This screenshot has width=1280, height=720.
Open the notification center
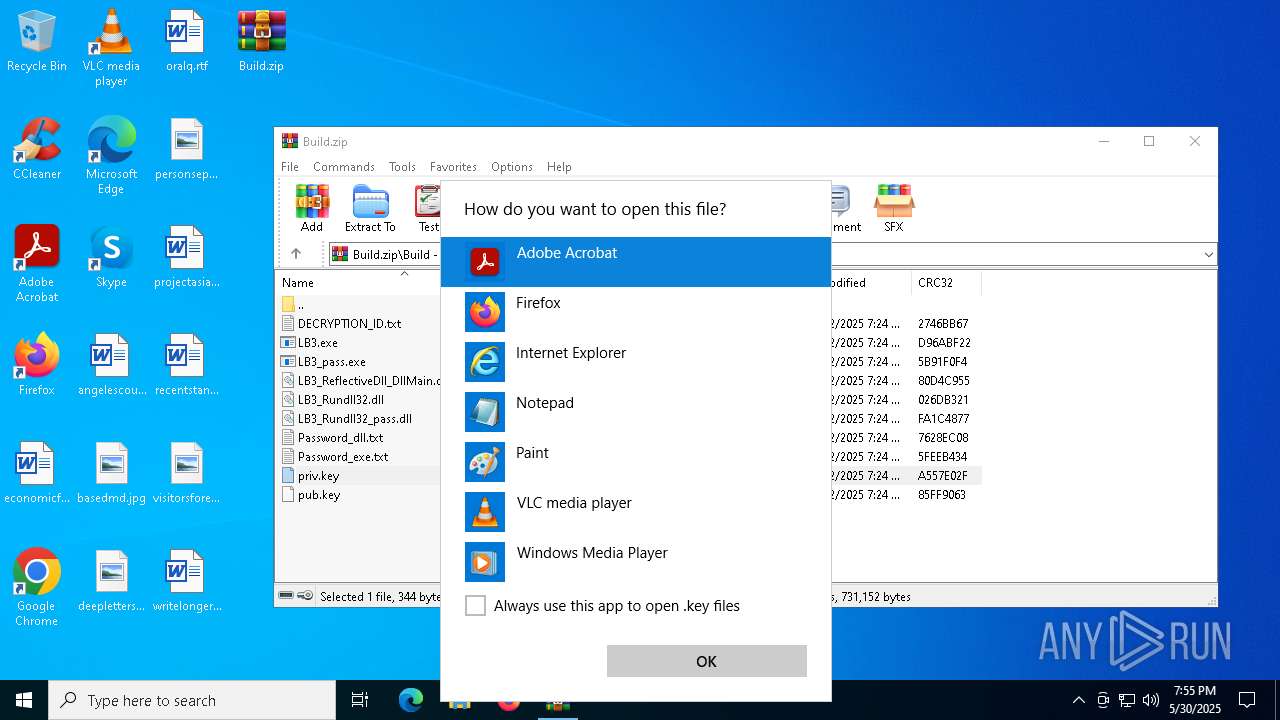[x=1247, y=700]
